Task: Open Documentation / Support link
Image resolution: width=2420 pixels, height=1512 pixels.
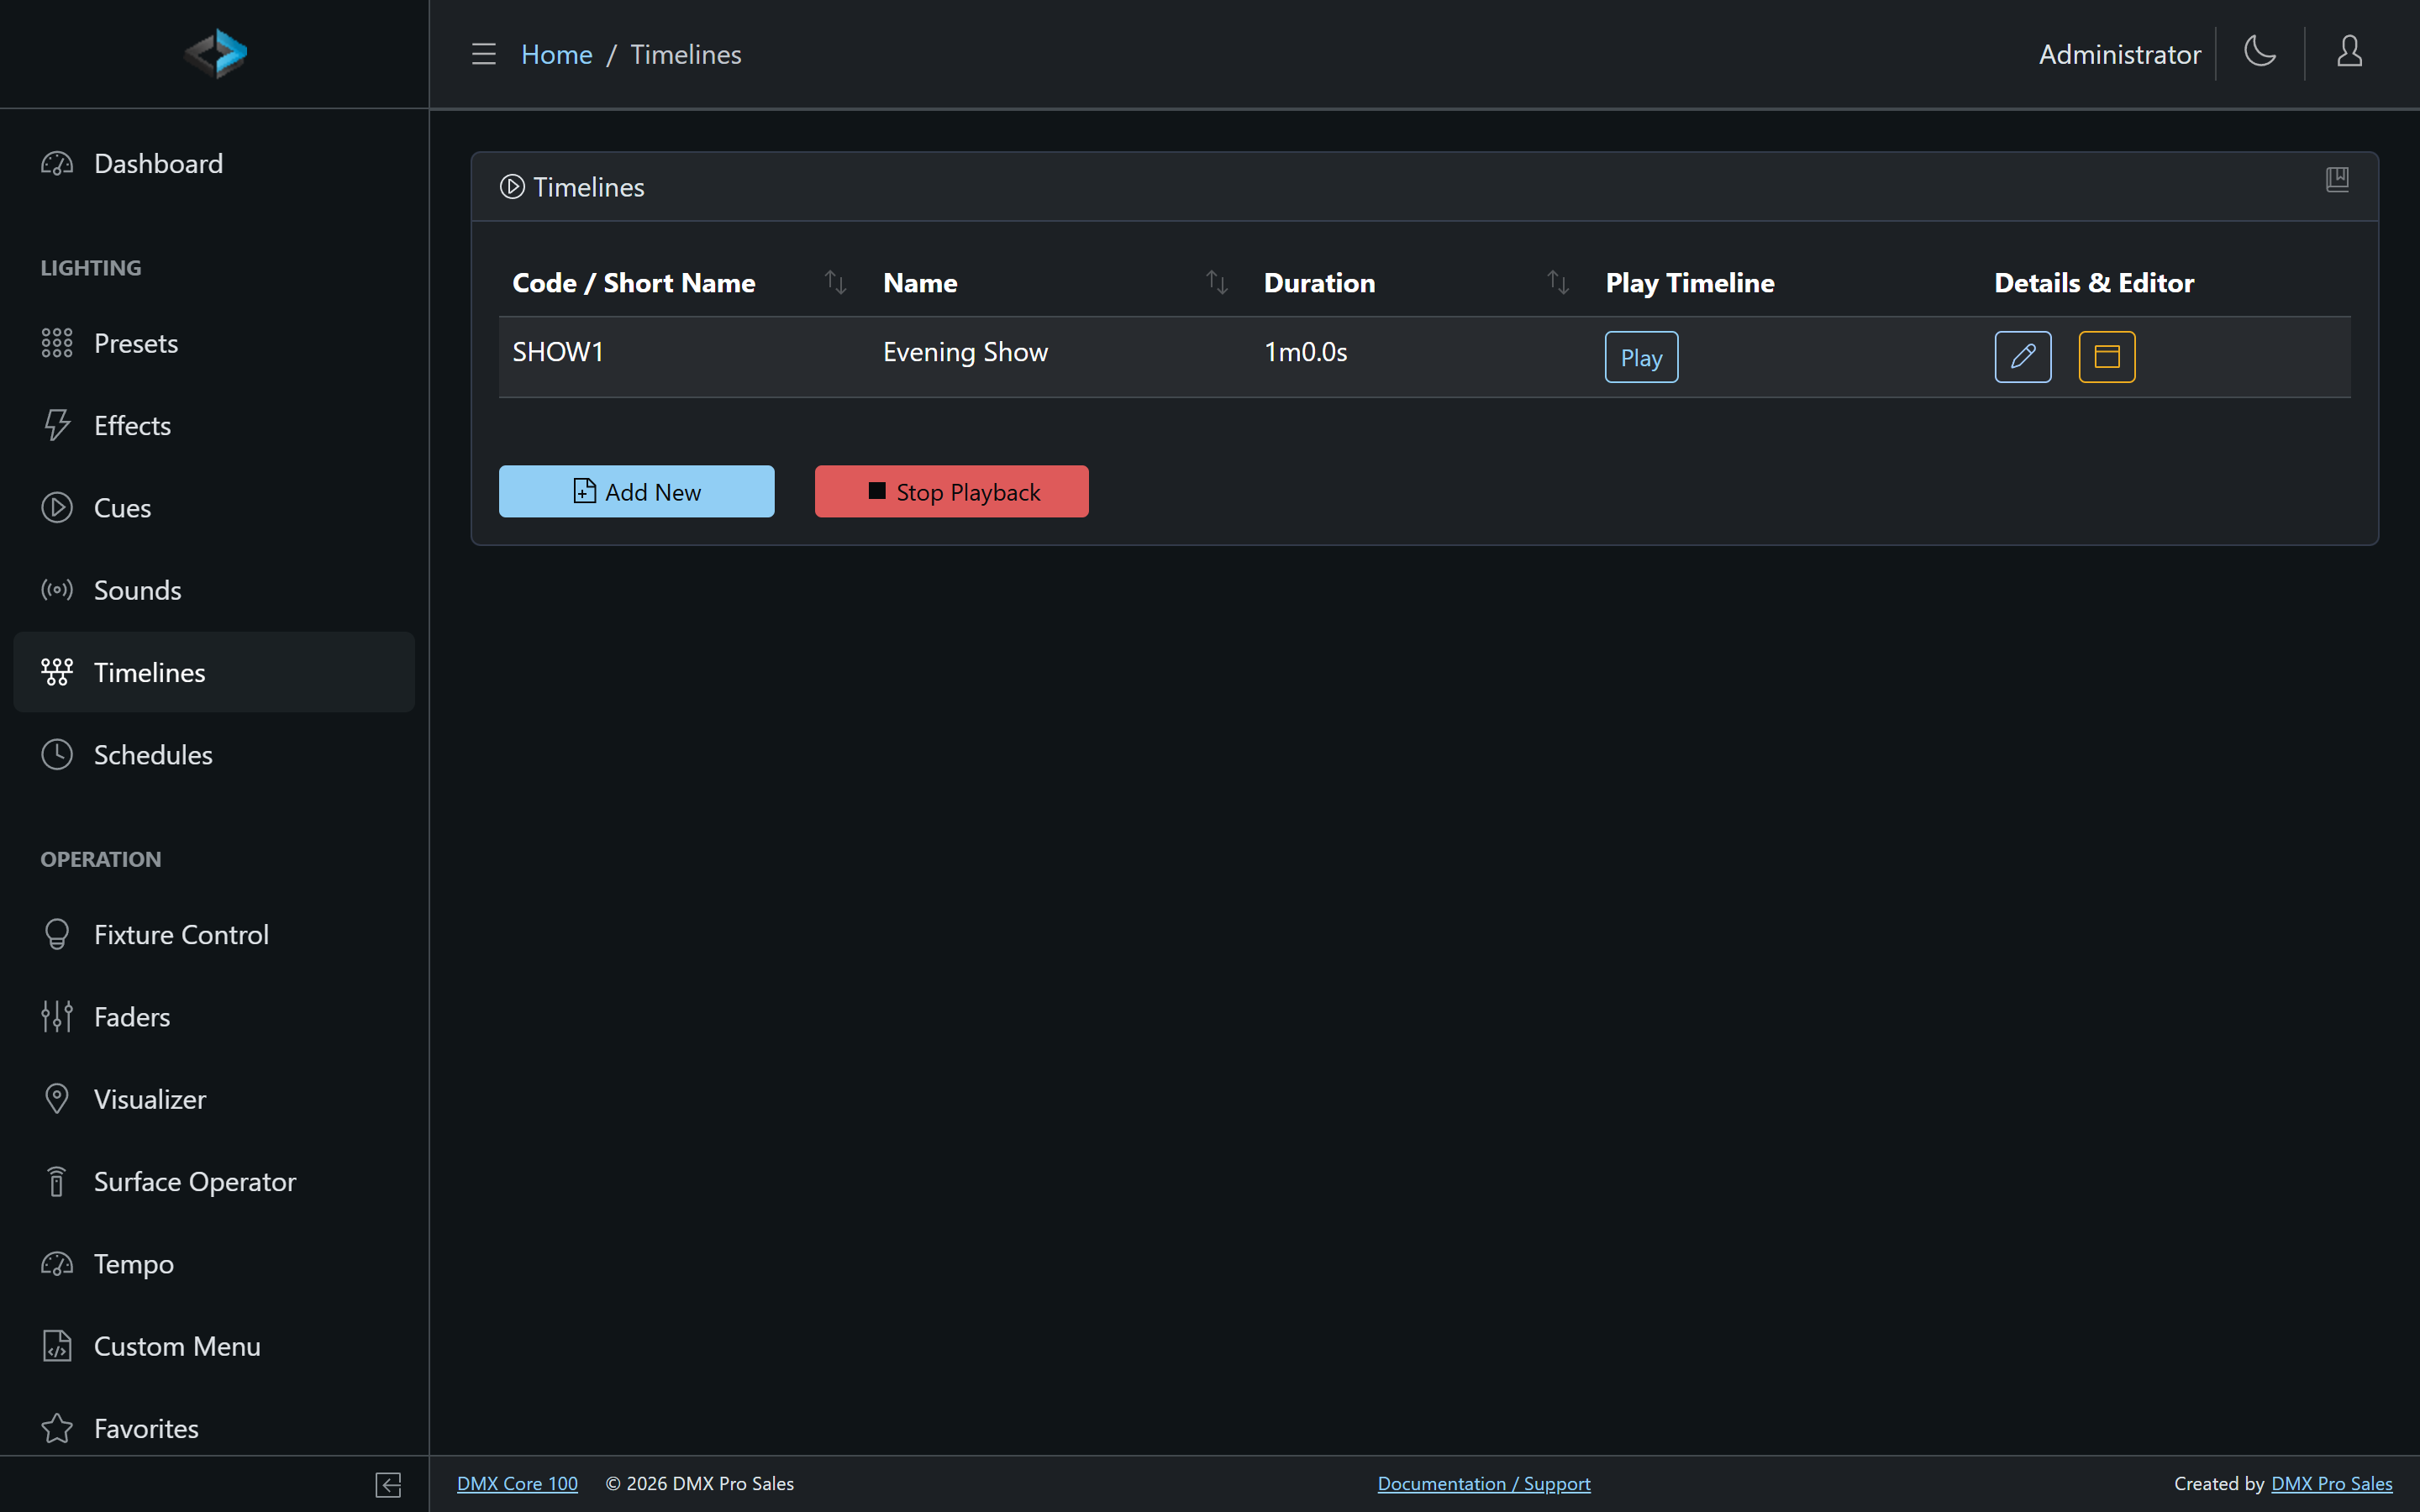Action: click(x=1483, y=1483)
